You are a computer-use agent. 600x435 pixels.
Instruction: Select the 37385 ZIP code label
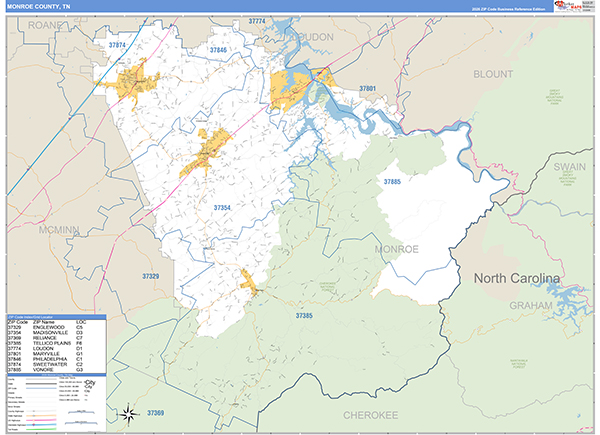(304, 316)
